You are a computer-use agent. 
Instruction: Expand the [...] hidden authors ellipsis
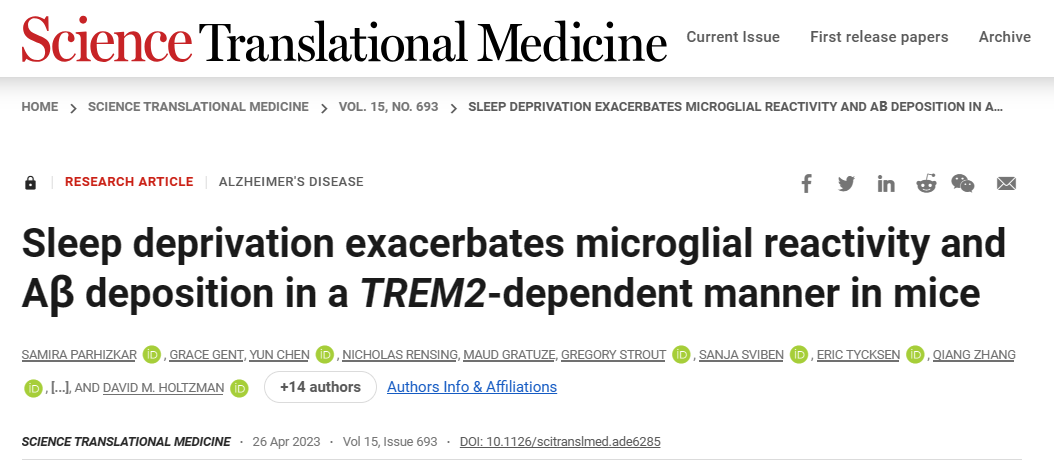pos(60,388)
